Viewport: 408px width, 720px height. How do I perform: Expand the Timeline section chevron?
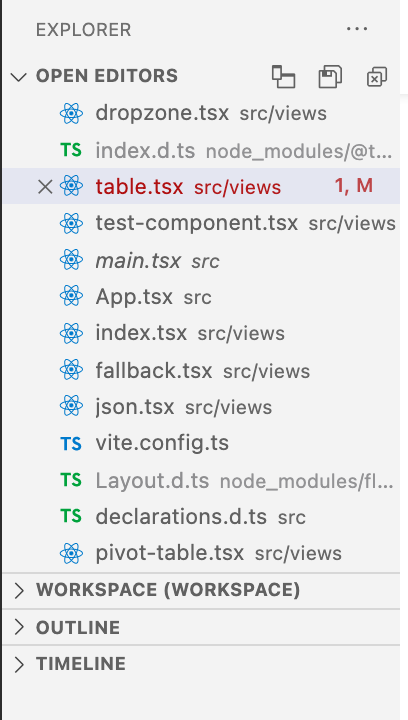click(19, 664)
